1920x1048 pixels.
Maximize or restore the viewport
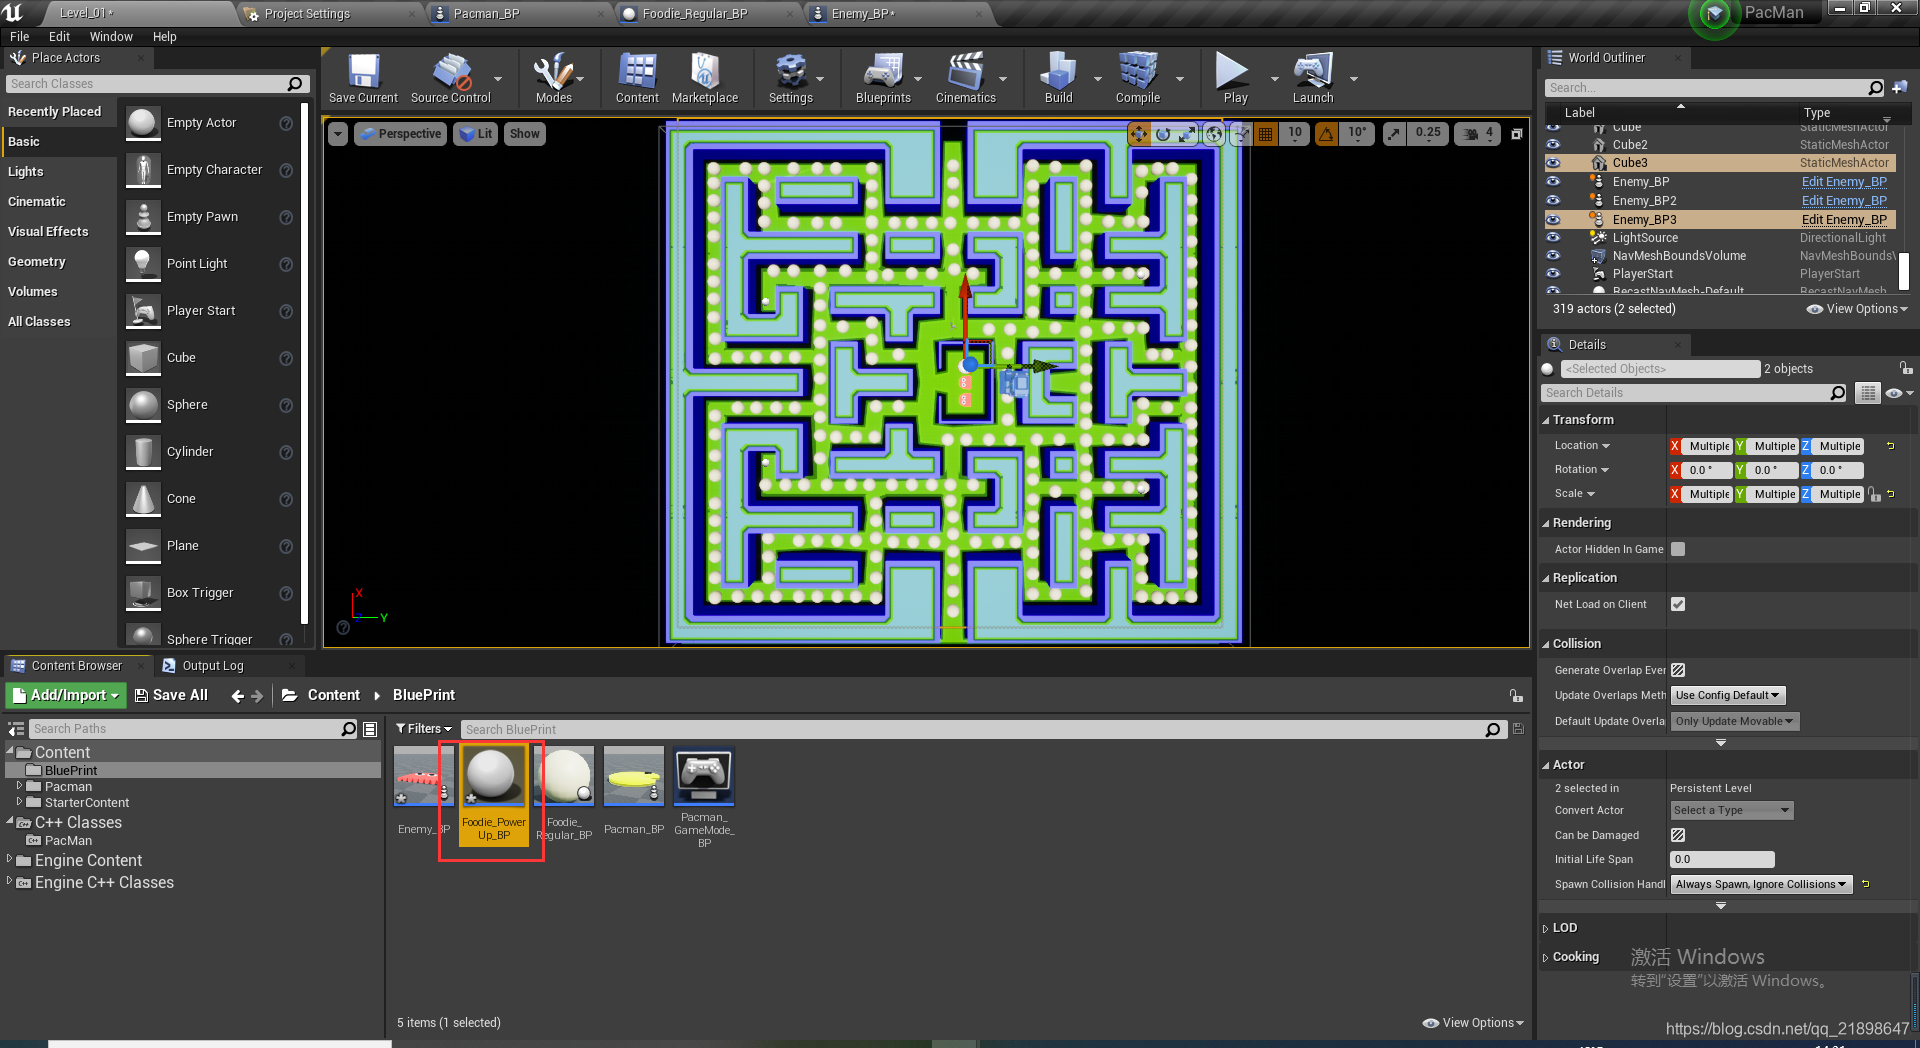1516,134
